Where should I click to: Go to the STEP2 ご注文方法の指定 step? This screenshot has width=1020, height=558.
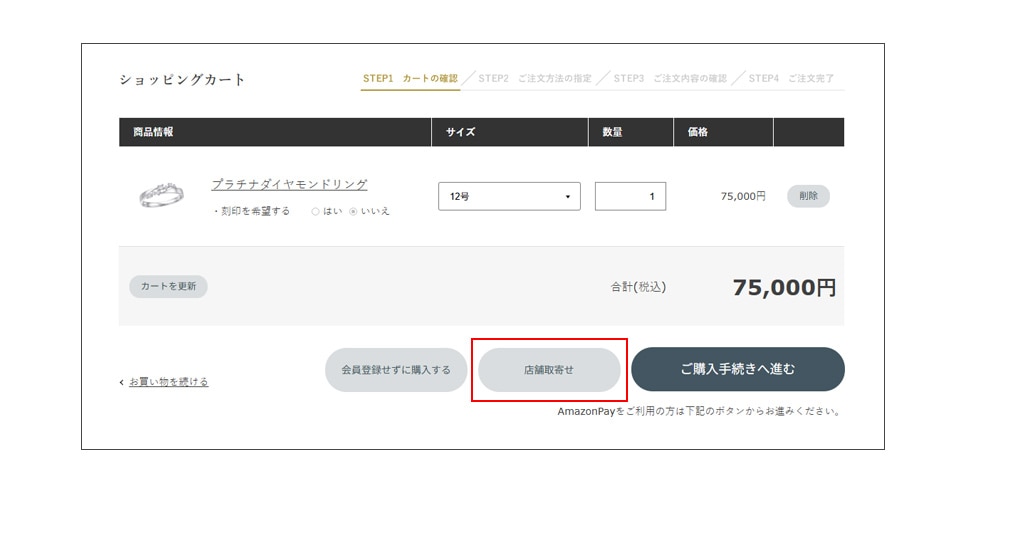pos(534,78)
